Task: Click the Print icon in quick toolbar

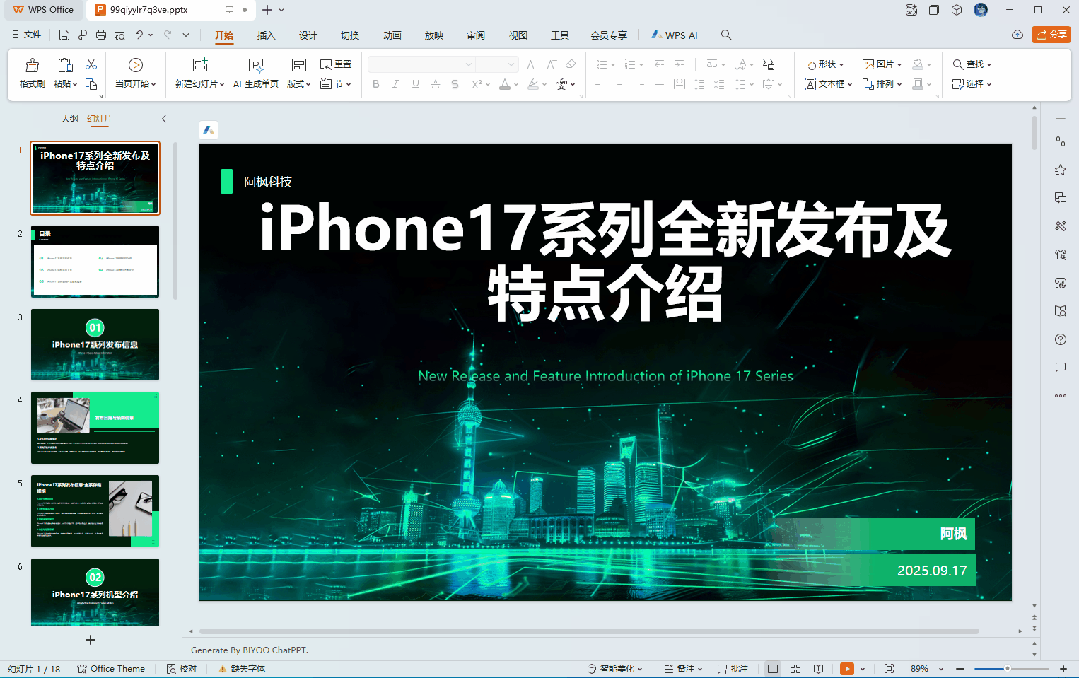Action: [101, 34]
